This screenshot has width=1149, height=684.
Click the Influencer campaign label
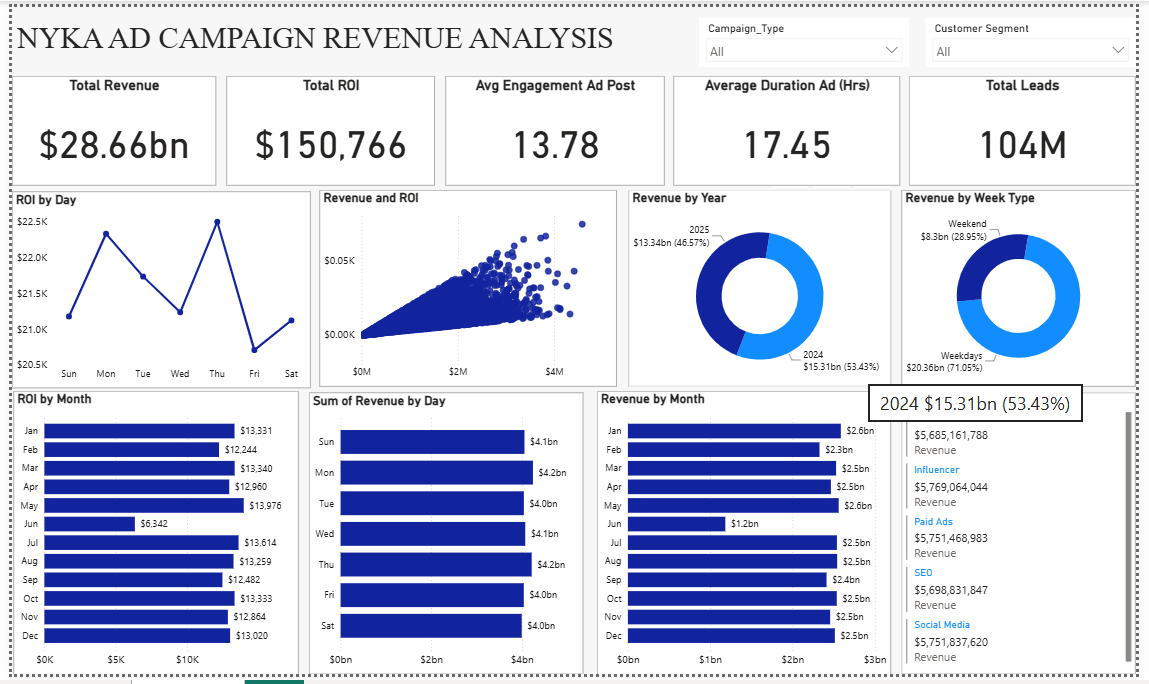pos(936,470)
